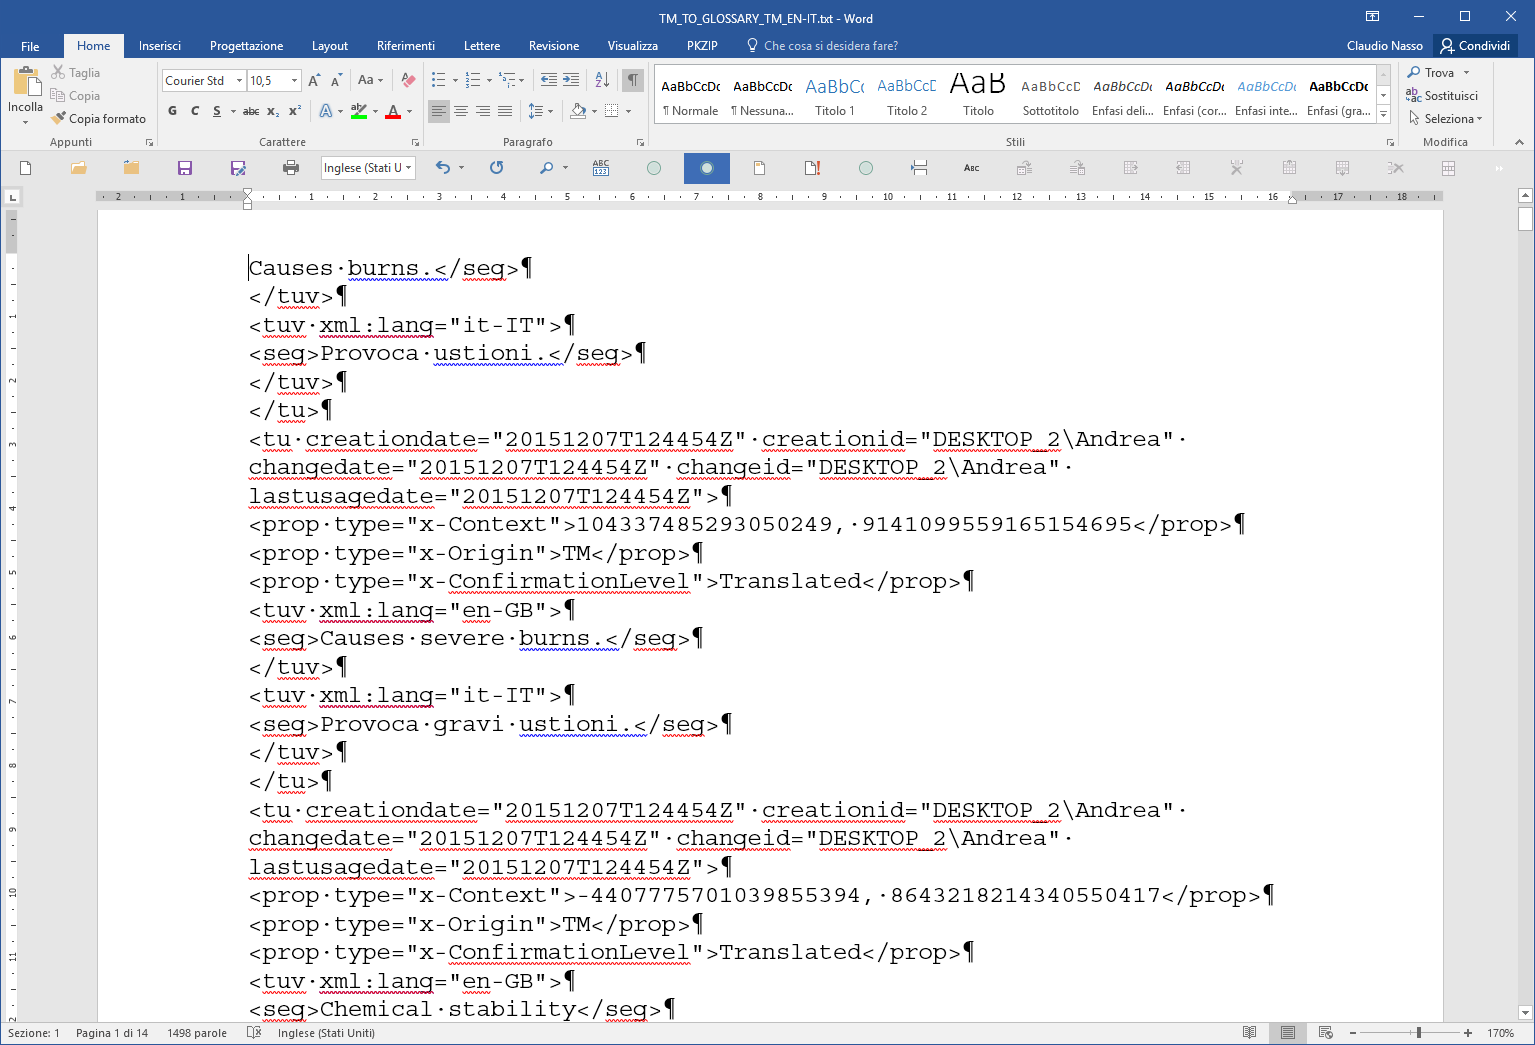This screenshot has width=1535, height=1045.
Task: Apply the red font color
Action: click(x=393, y=111)
